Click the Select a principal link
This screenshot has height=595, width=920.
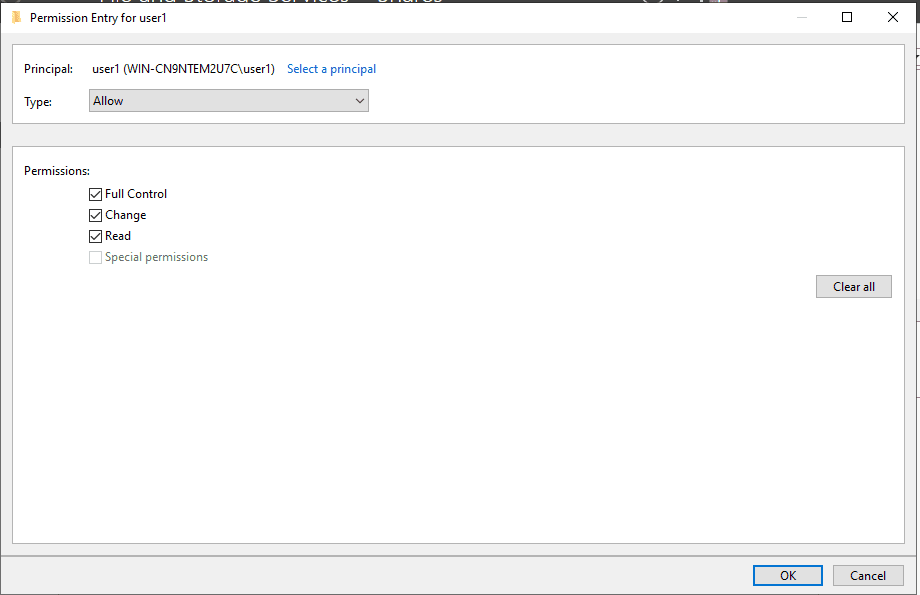(331, 69)
